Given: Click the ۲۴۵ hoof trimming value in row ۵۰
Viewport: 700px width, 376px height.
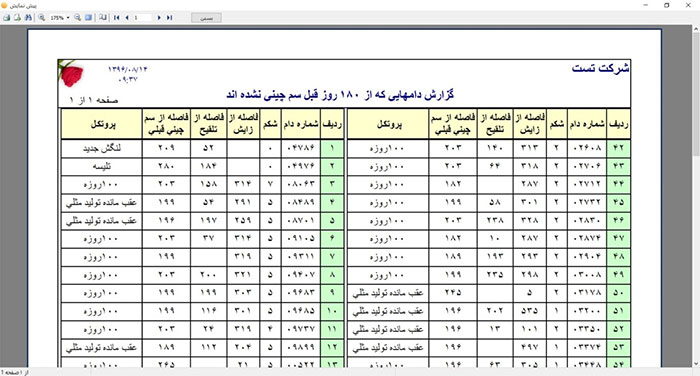Looking at the screenshot, I should point(453,292).
